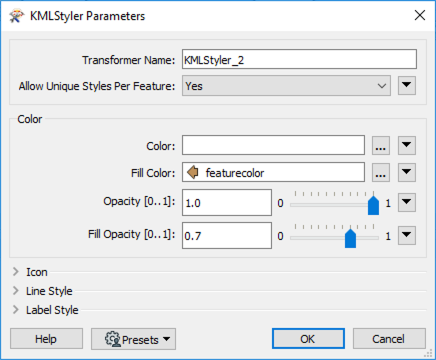Image resolution: width=436 pixels, height=360 pixels.
Task: Click the Opacity value field showing 1.0
Action: 227,202
